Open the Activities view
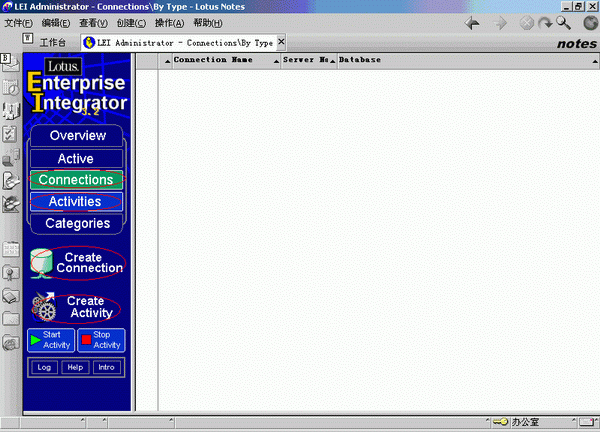 pos(76,201)
